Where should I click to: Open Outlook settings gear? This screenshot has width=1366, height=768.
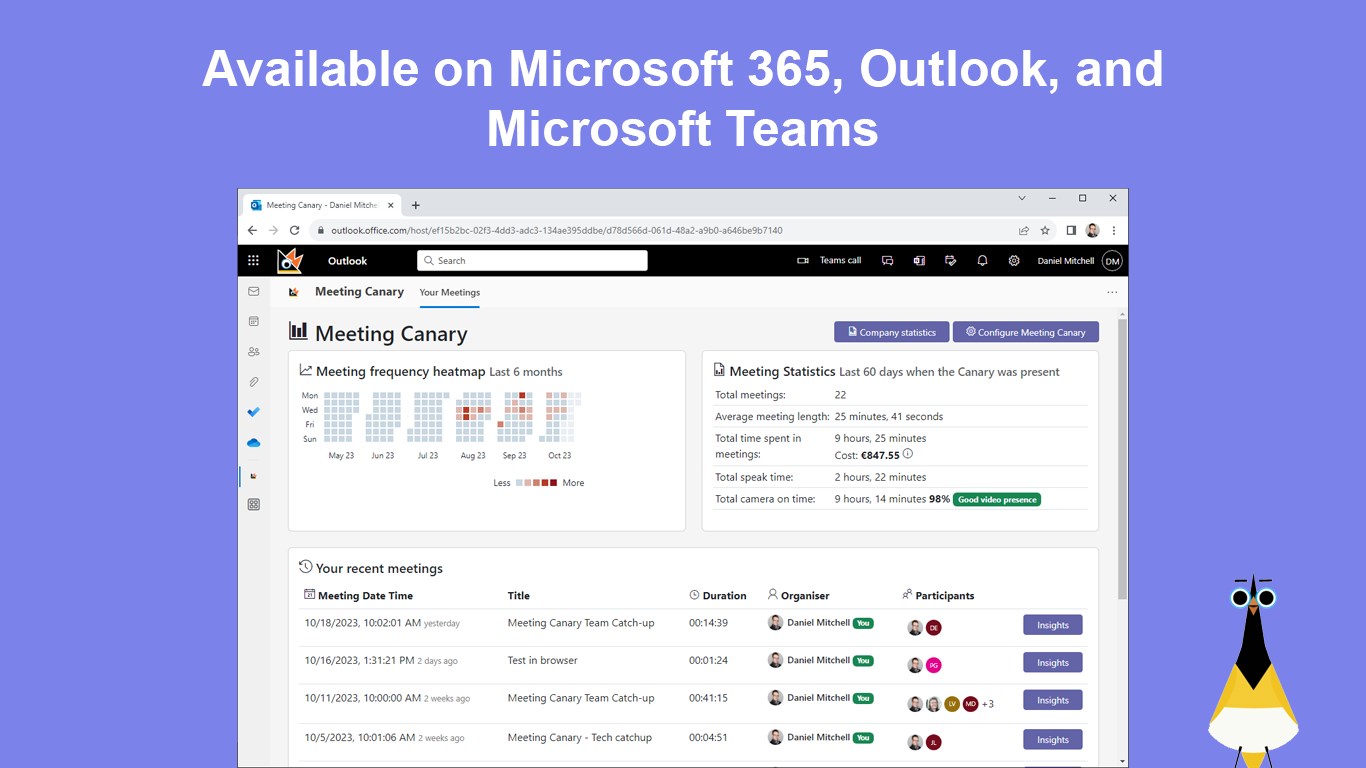(1014, 261)
